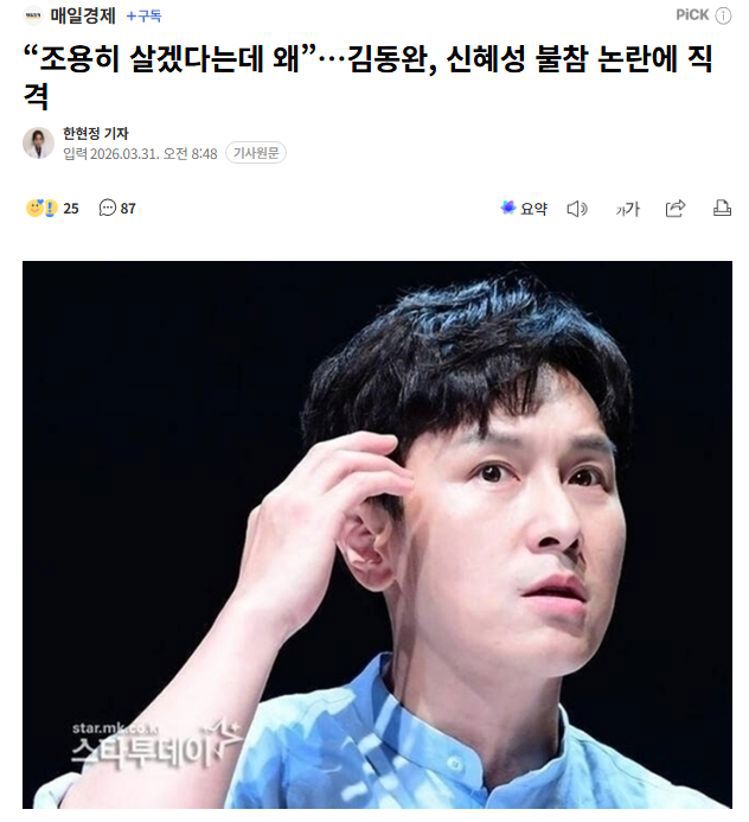The image size is (749, 822).
Task: Open reporter 한현정's profile photo
Action: (38, 142)
